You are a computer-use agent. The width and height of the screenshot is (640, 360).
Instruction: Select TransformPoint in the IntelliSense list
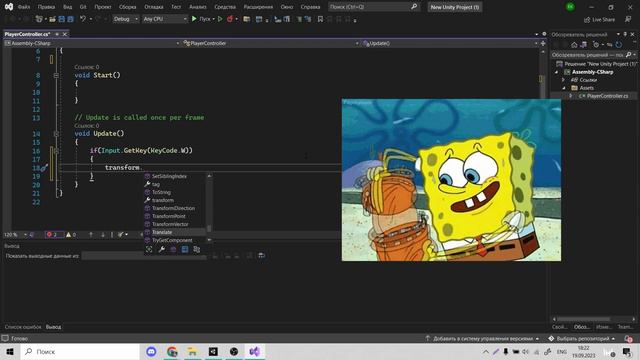point(175,216)
